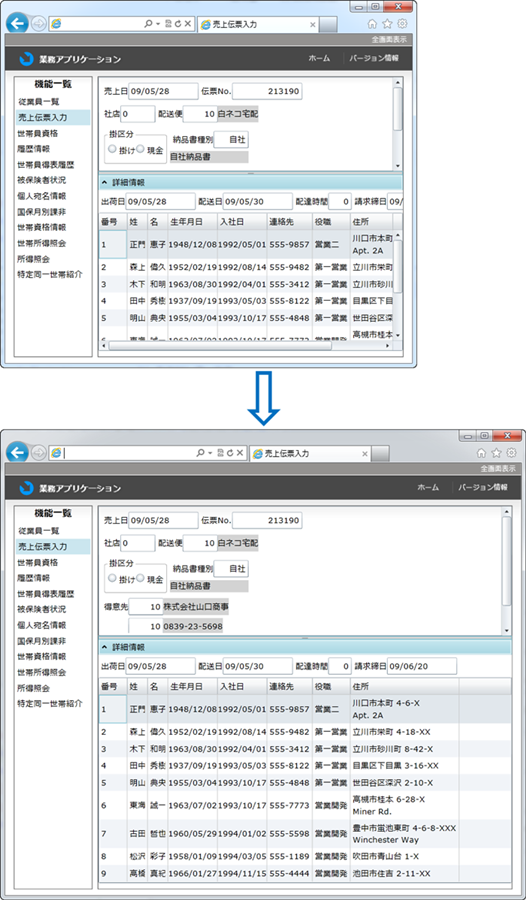526x900 pixels.
Task: Click 全画面表示 in the top window
Action: tap(389, 40)
